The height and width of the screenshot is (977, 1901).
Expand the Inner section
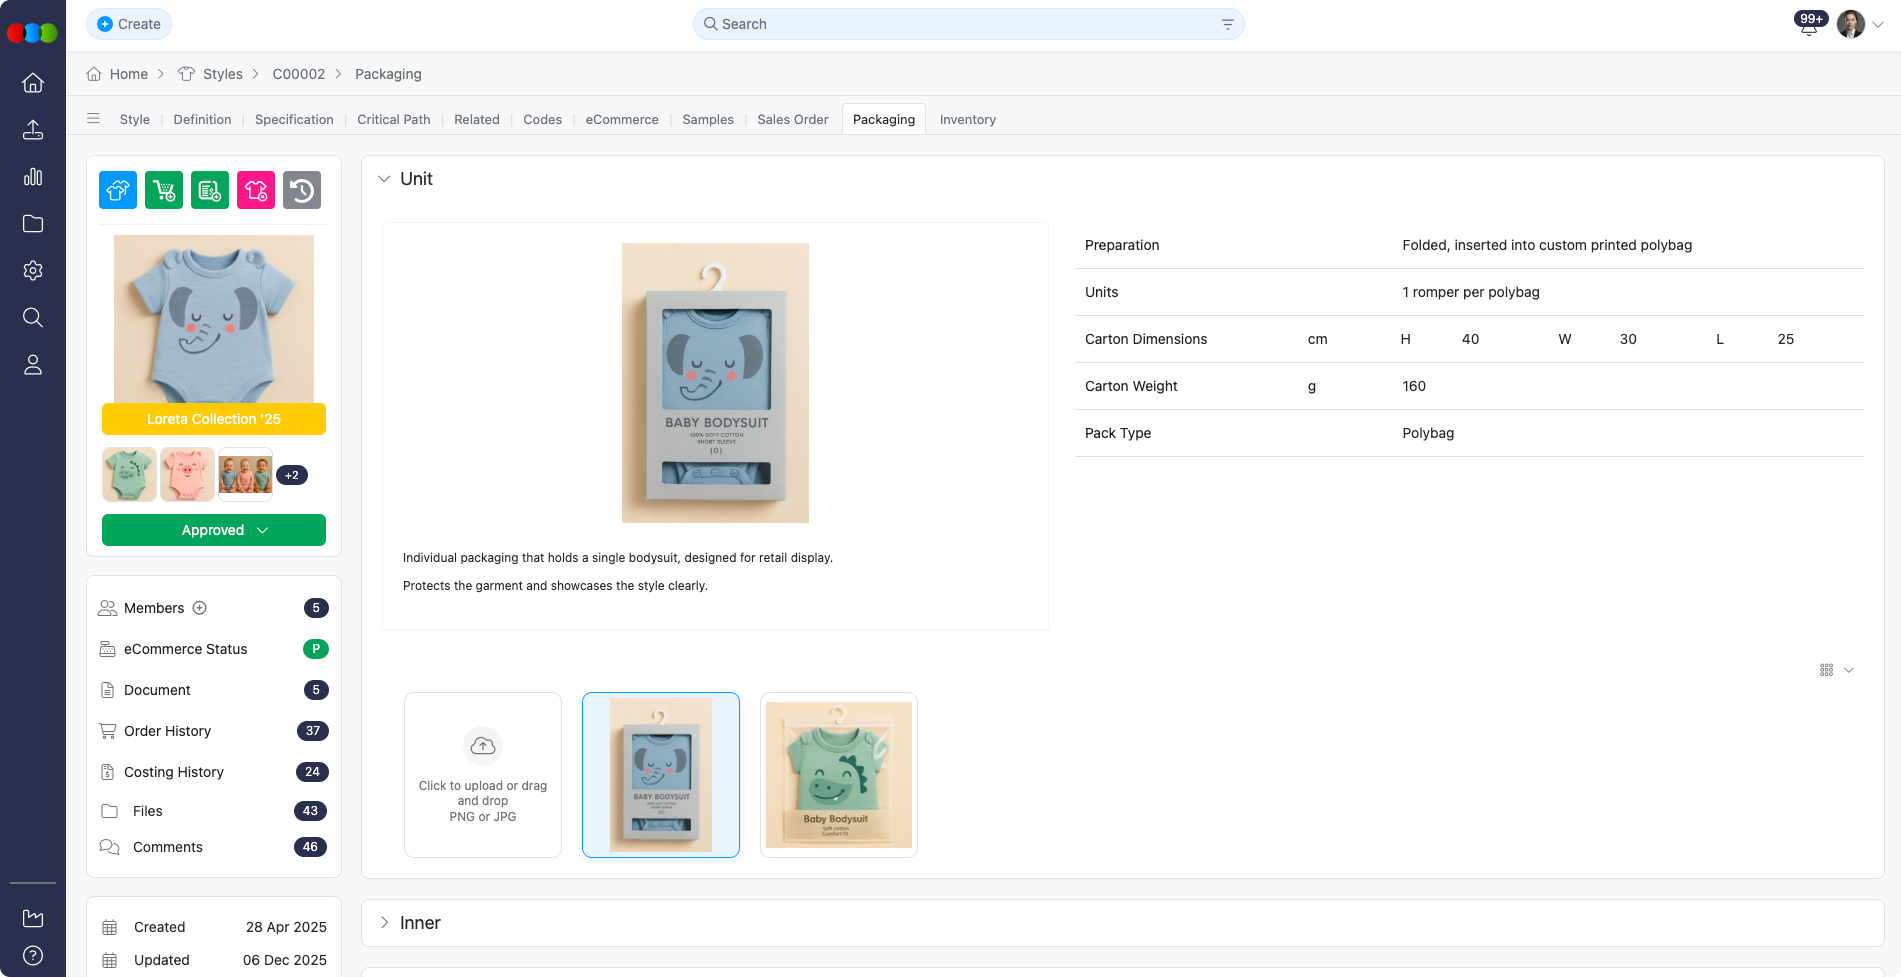pos(384,923)
